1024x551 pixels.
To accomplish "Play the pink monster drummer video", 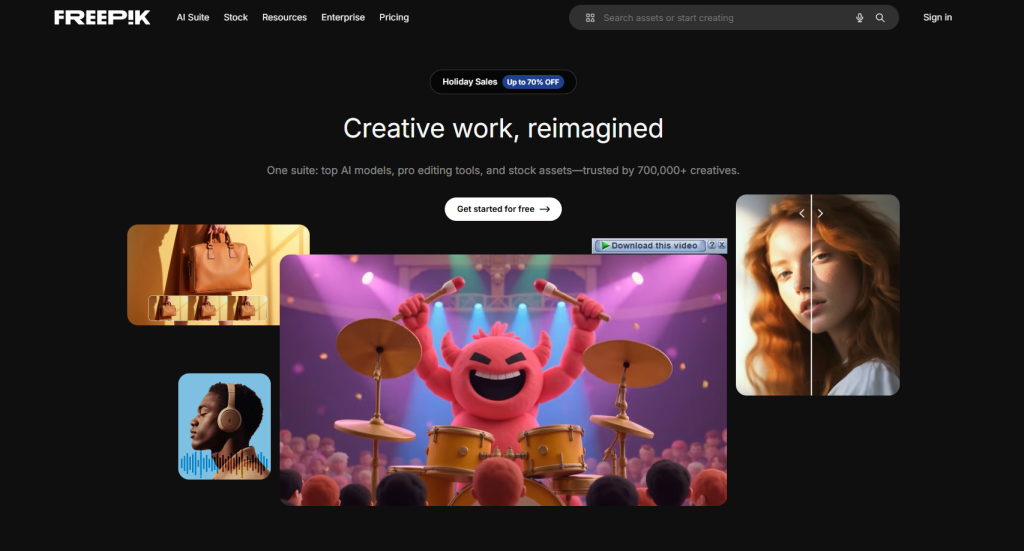I will tap(503, 380).
